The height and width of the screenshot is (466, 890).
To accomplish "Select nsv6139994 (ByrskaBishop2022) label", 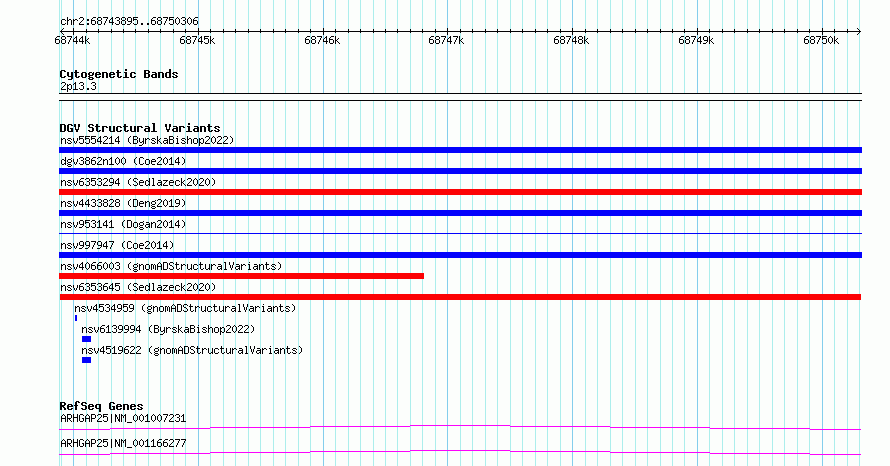I will pyautogui.click(x=168, y=329).
